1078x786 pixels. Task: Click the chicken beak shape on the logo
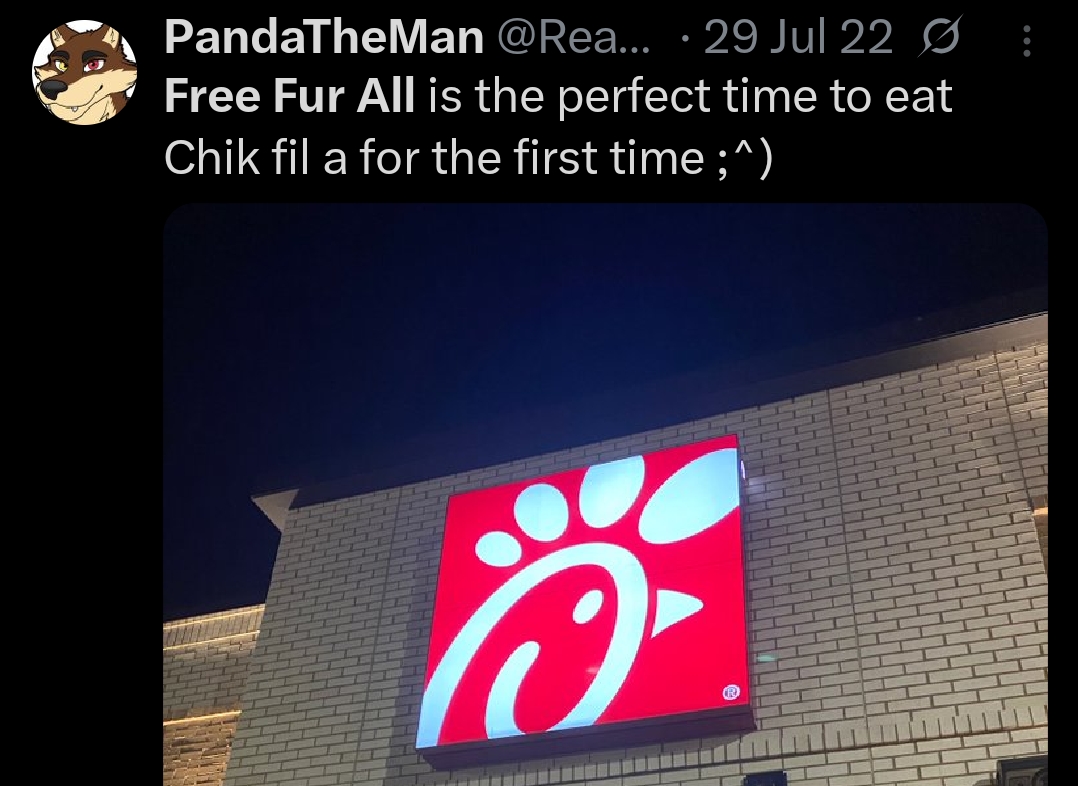[676, 609]
